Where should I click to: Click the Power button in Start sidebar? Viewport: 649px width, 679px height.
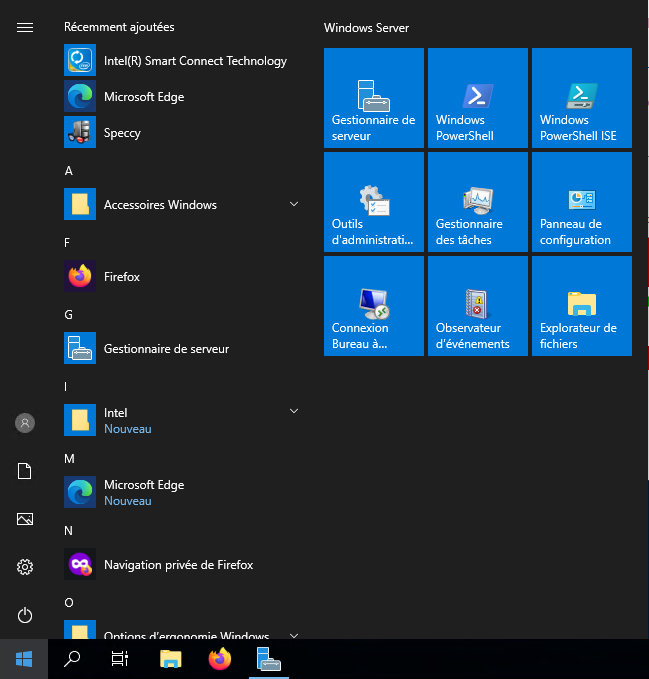(25, 615)
